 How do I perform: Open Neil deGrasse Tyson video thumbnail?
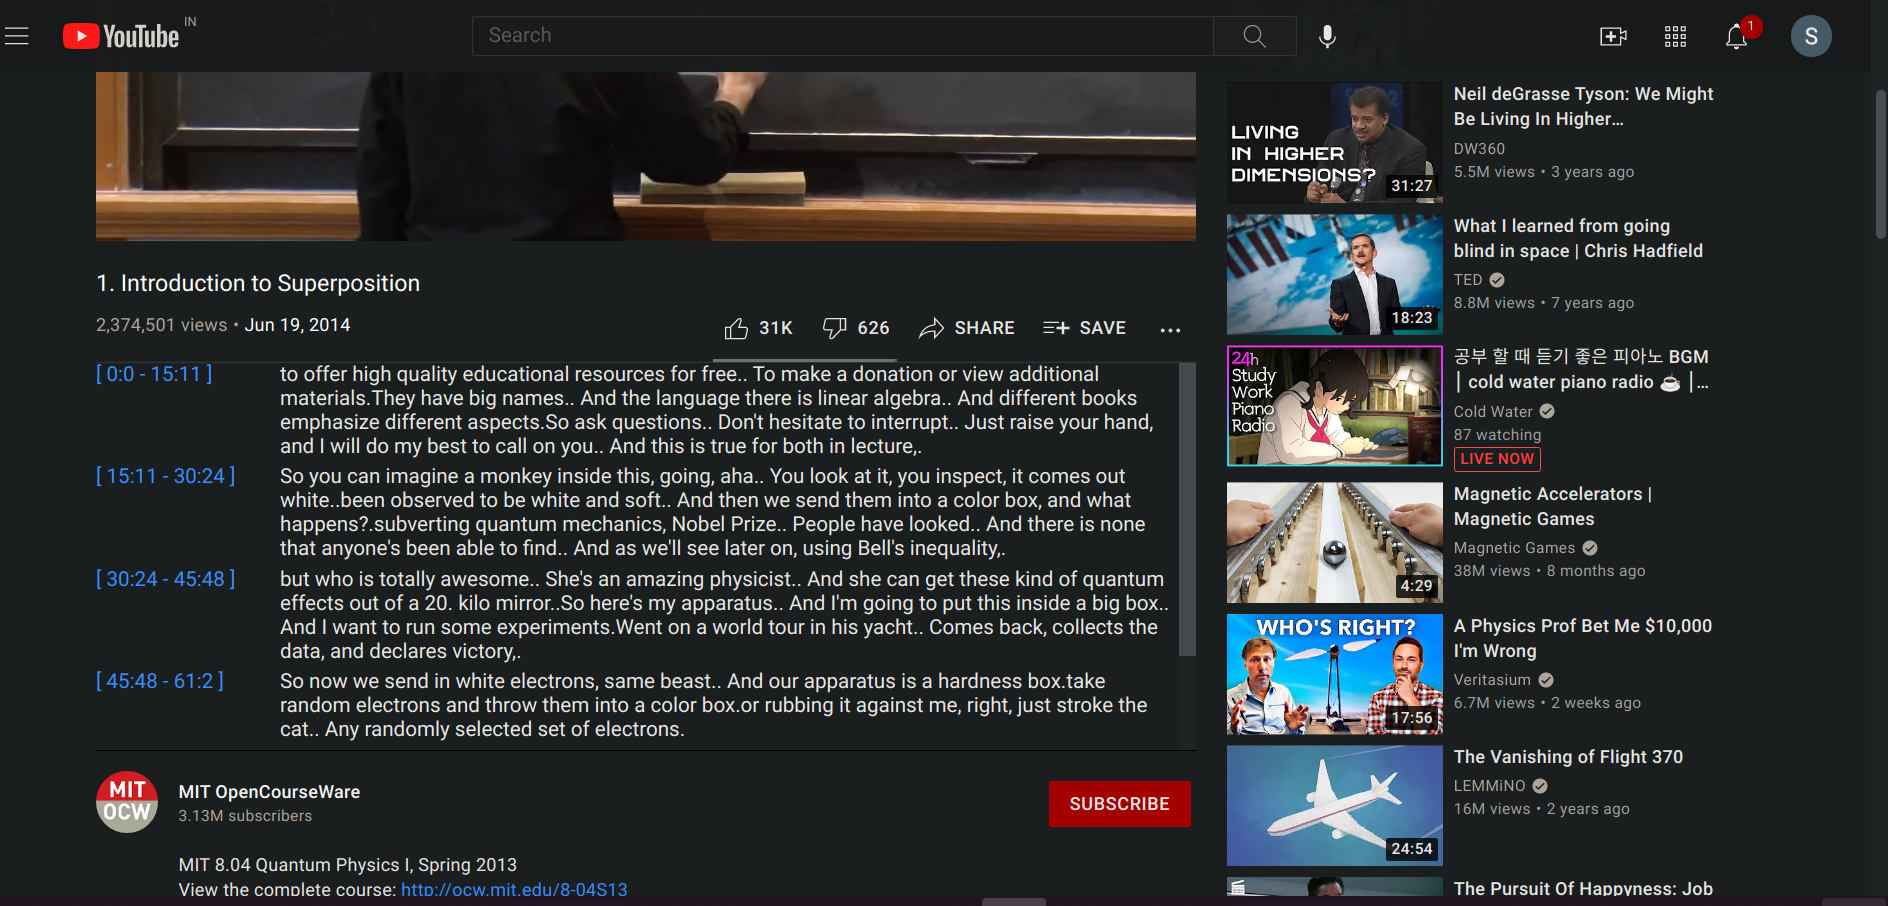tap(1335, 142)
